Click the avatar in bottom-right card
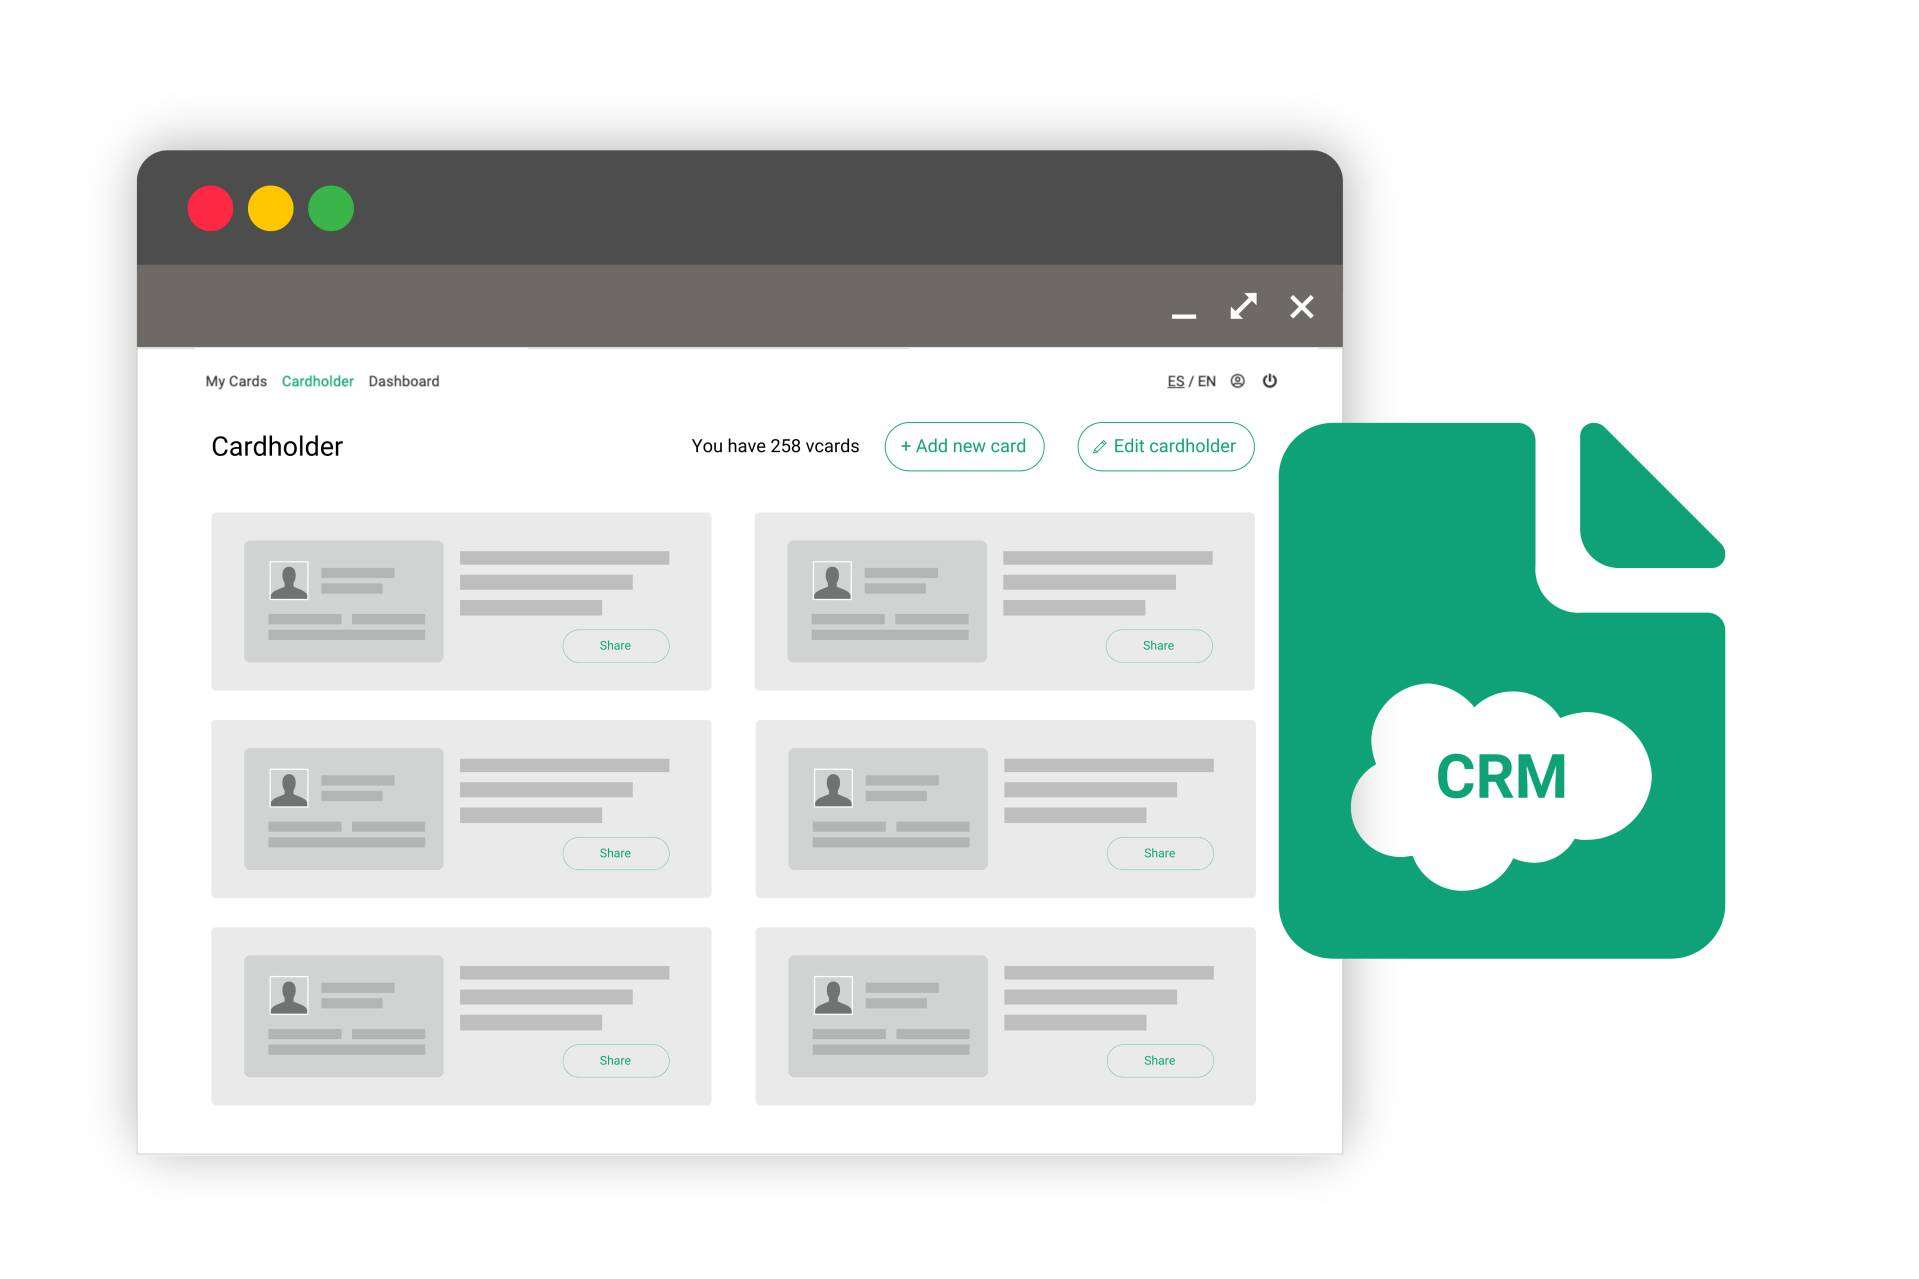 tap(833, 995)
